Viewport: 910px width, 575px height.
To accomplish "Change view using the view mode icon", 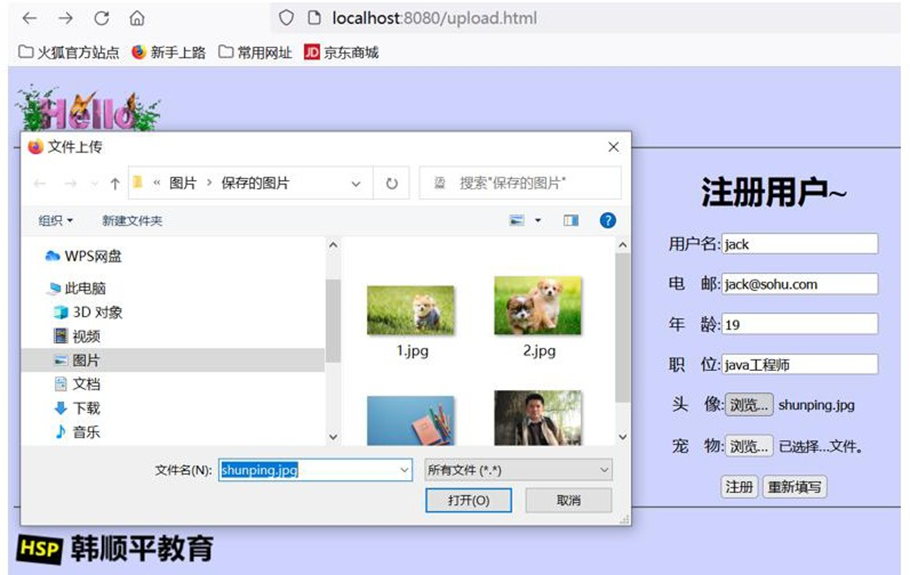I will tap(517, 220).
